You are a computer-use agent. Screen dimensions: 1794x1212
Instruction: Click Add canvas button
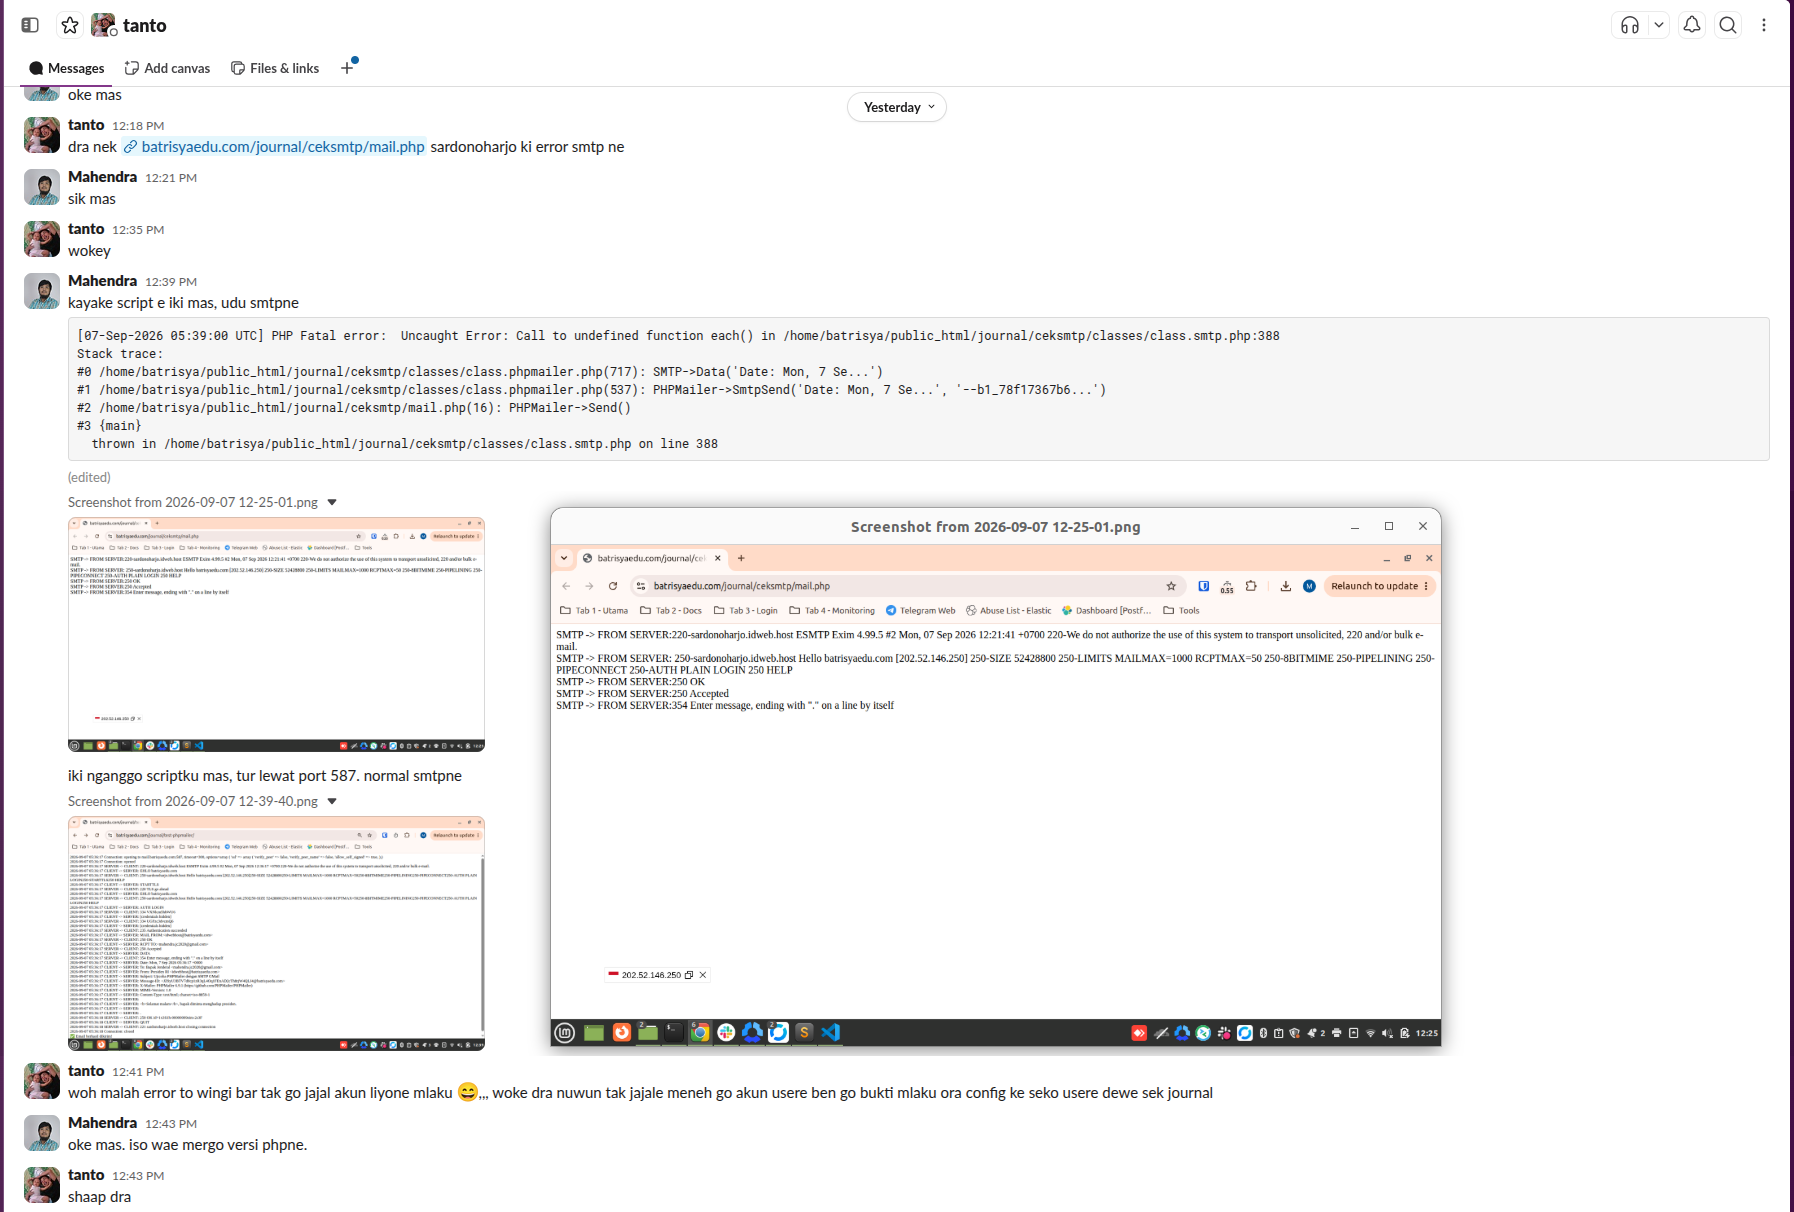167,68
